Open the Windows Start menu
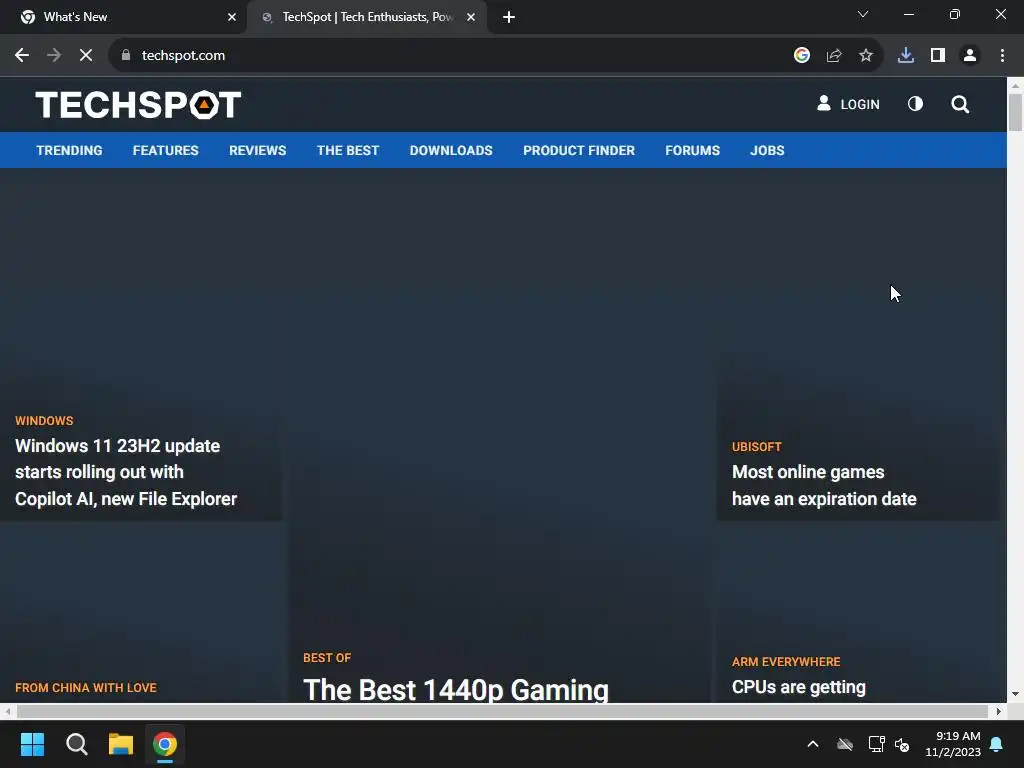This screenshot has width=1024, height=768. click(x=32, y=744)
